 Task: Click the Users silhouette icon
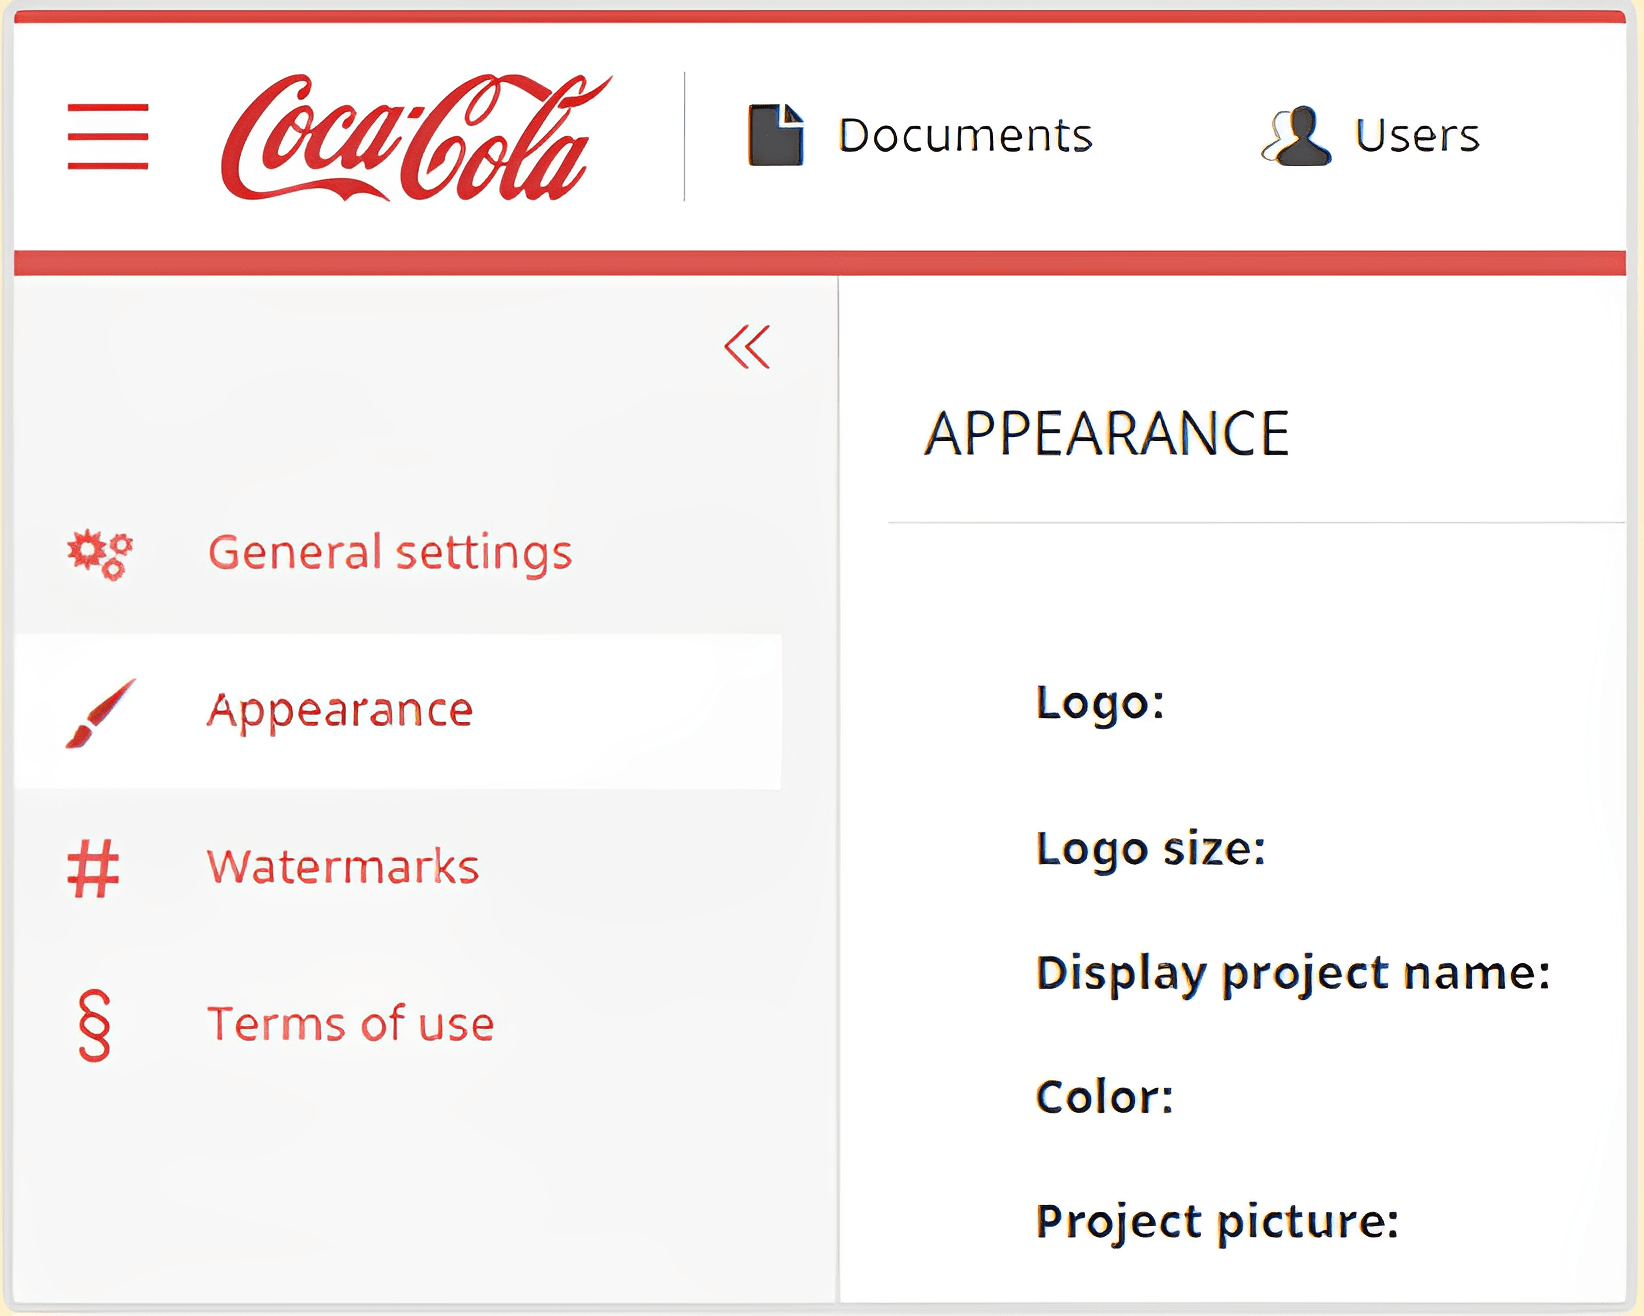coord(1296,136)
